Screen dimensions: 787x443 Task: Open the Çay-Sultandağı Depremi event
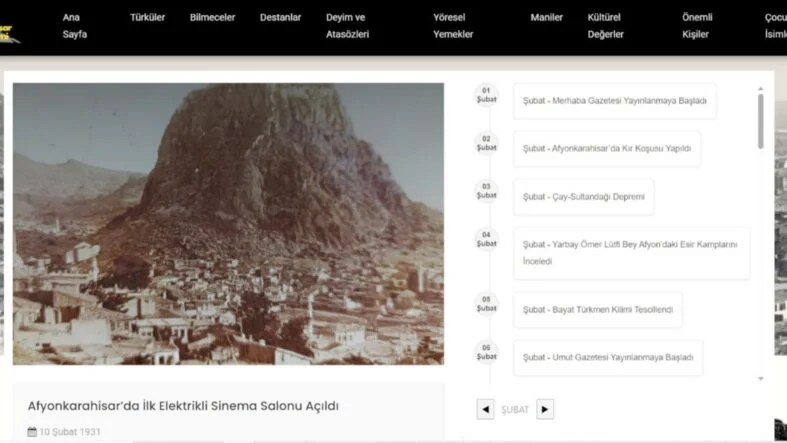point(584,197)
